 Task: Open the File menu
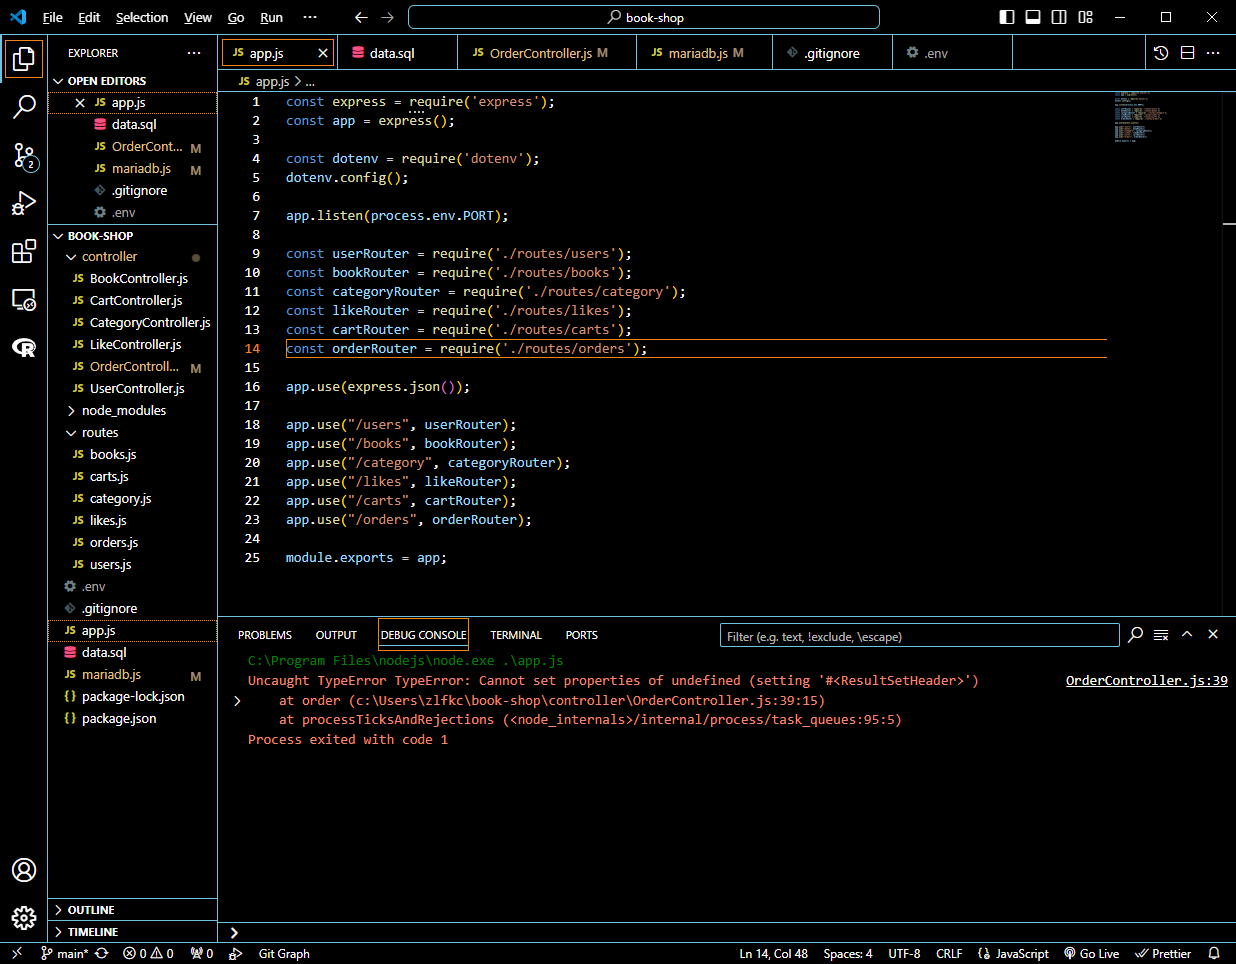tap(53, 17)
